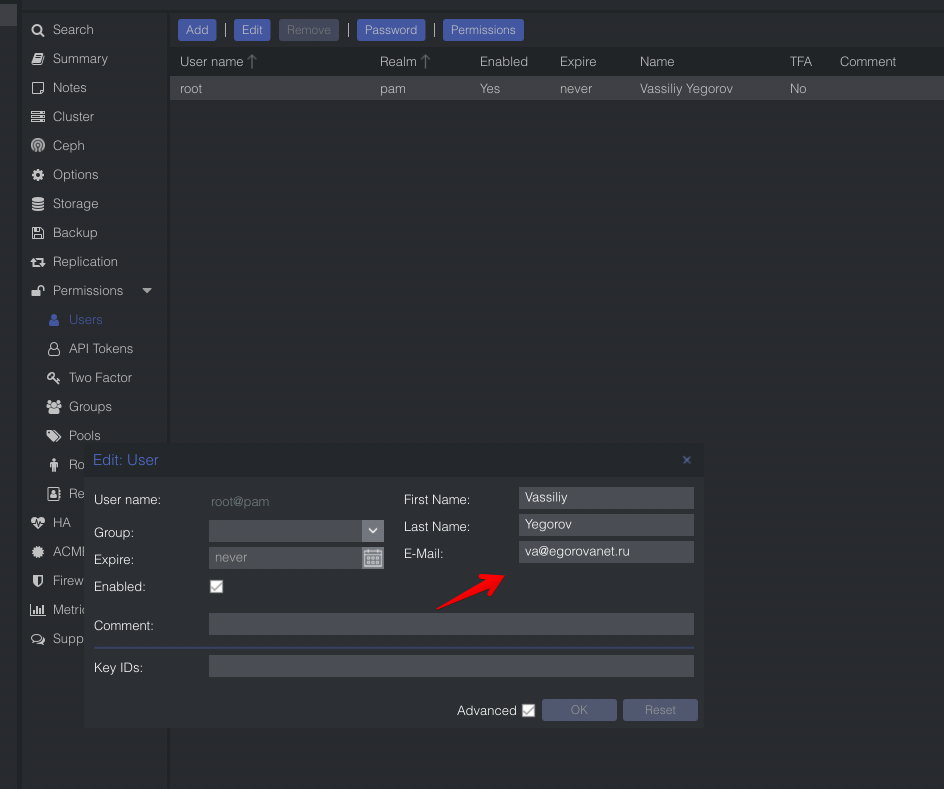This screenshot has height=789, width=944.
Task: Click the Vassiliy Yegorov name cell
Action: (686, 88)
